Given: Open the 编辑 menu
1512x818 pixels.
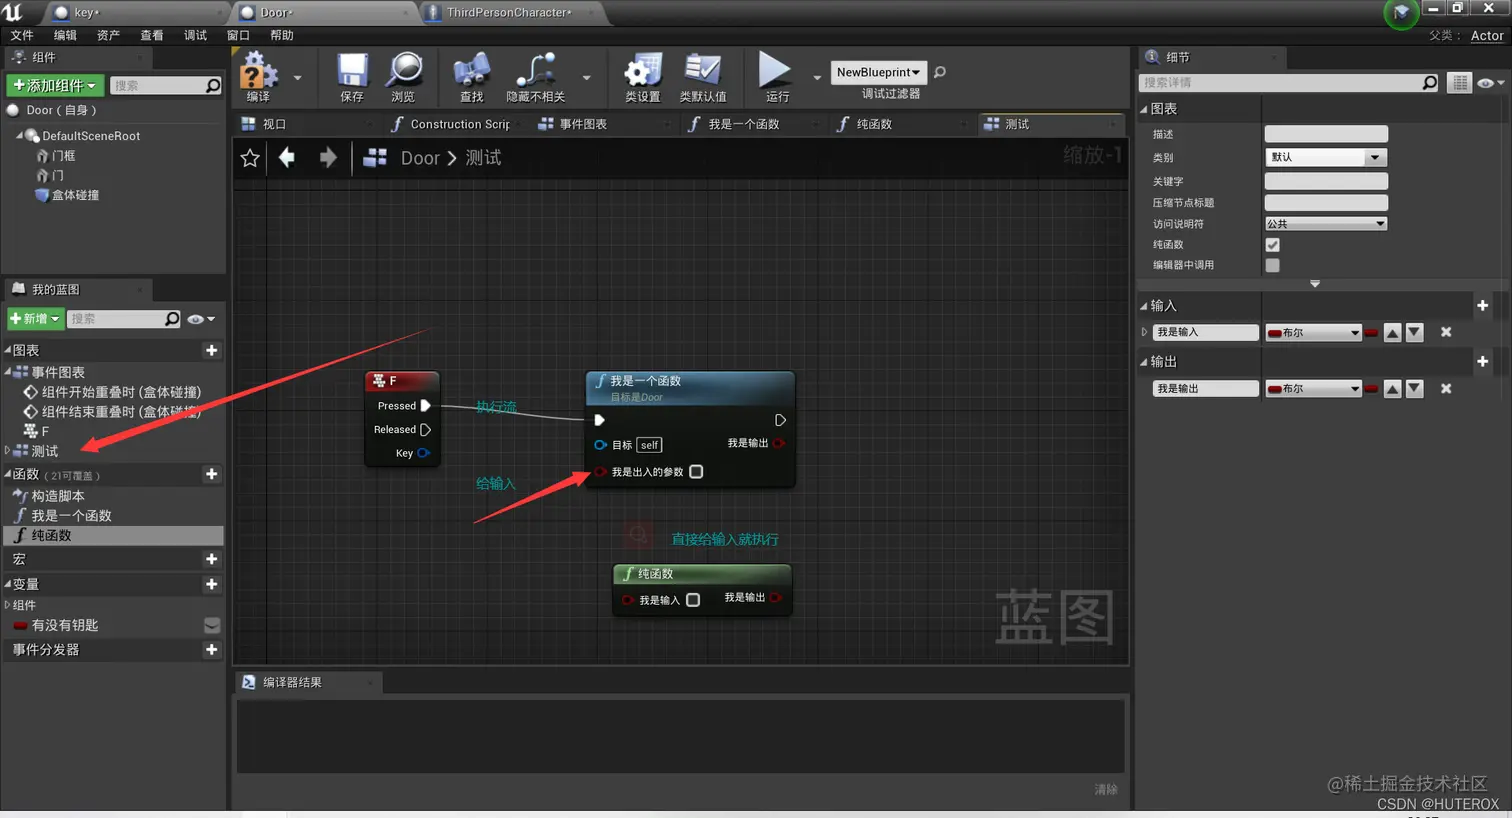Looking at the screenshot, I should tap(65, 35).
